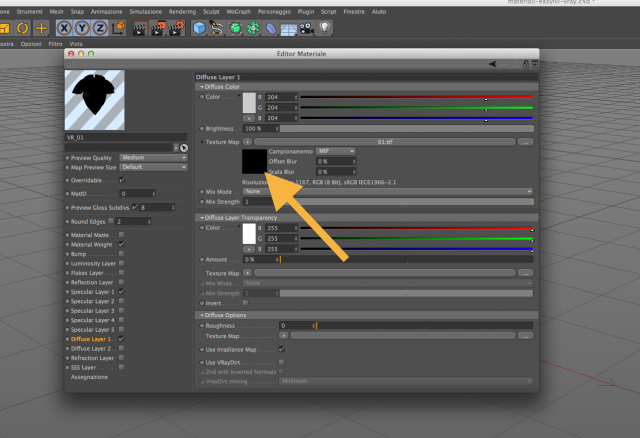Disable Preview Gloss Subdivs checkbox

click(x=135, y=207)
